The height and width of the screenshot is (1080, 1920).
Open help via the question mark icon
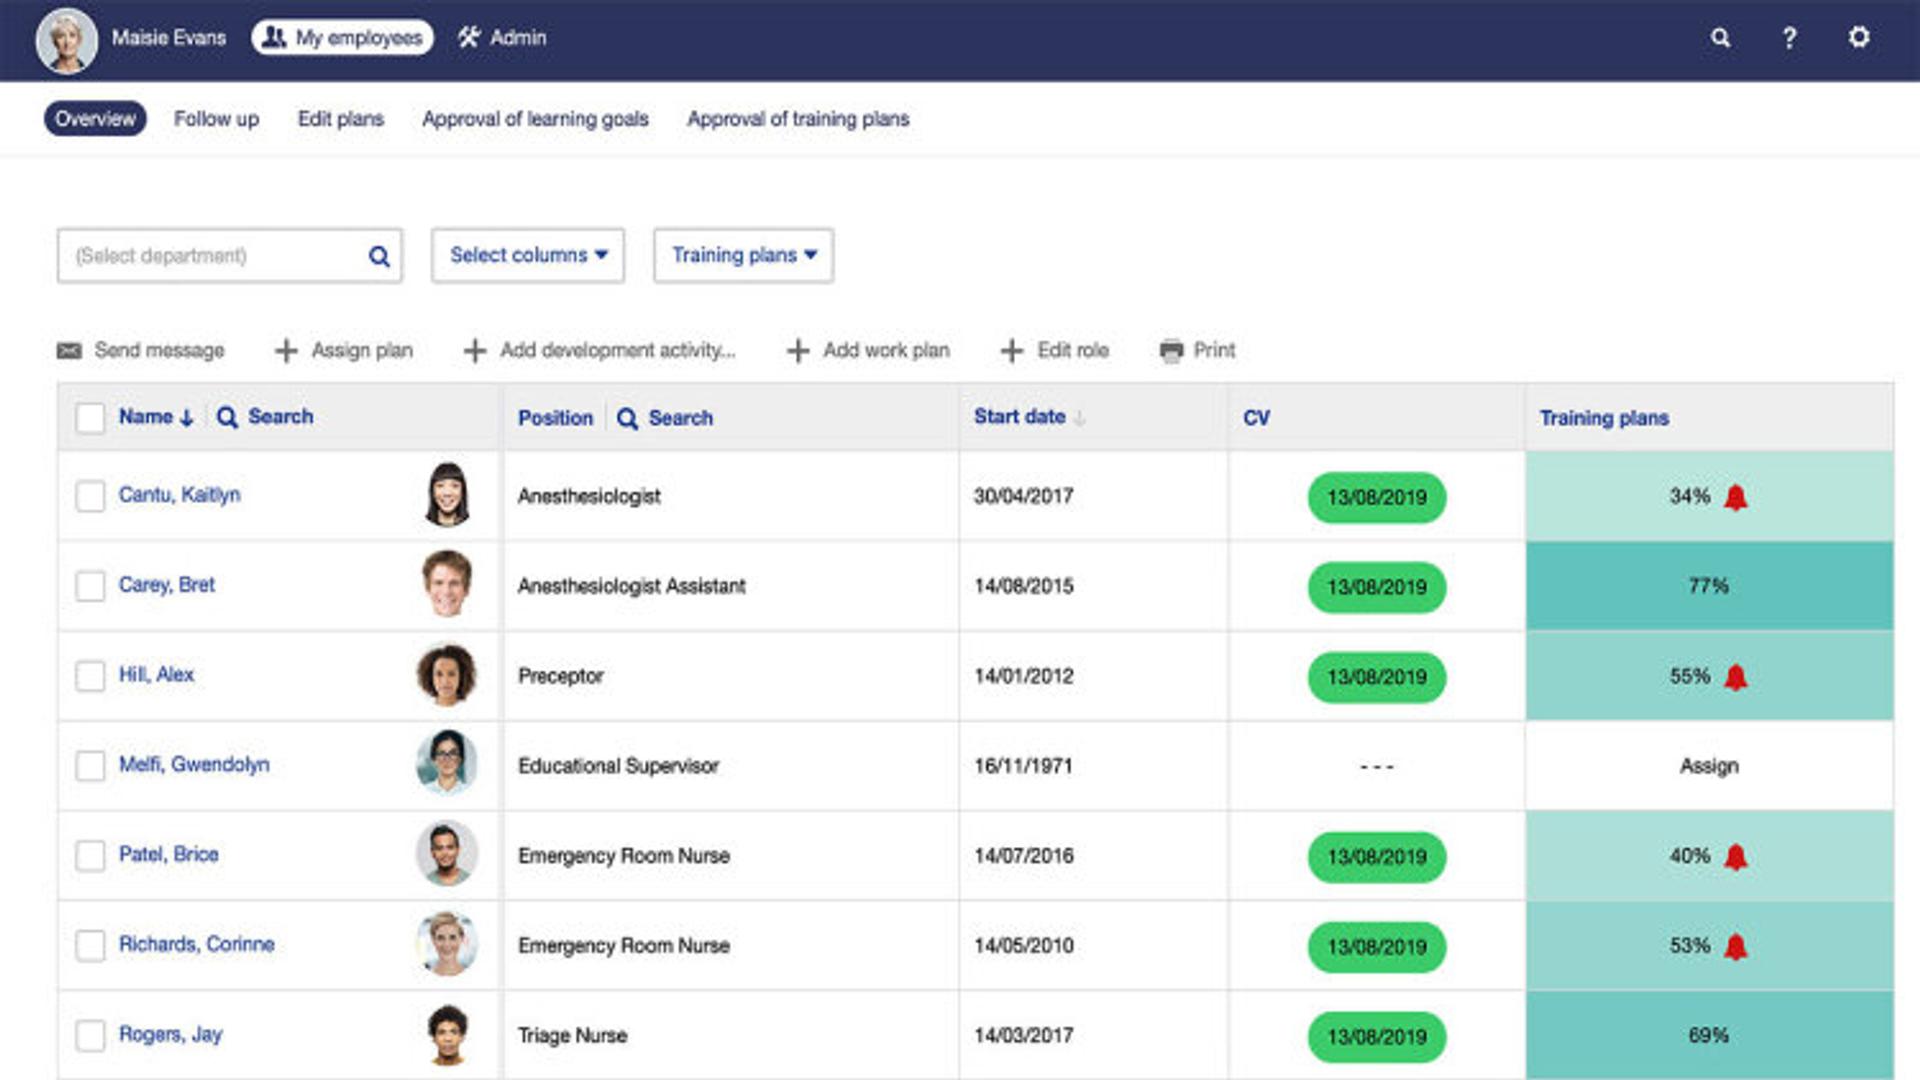point(1789,38)
